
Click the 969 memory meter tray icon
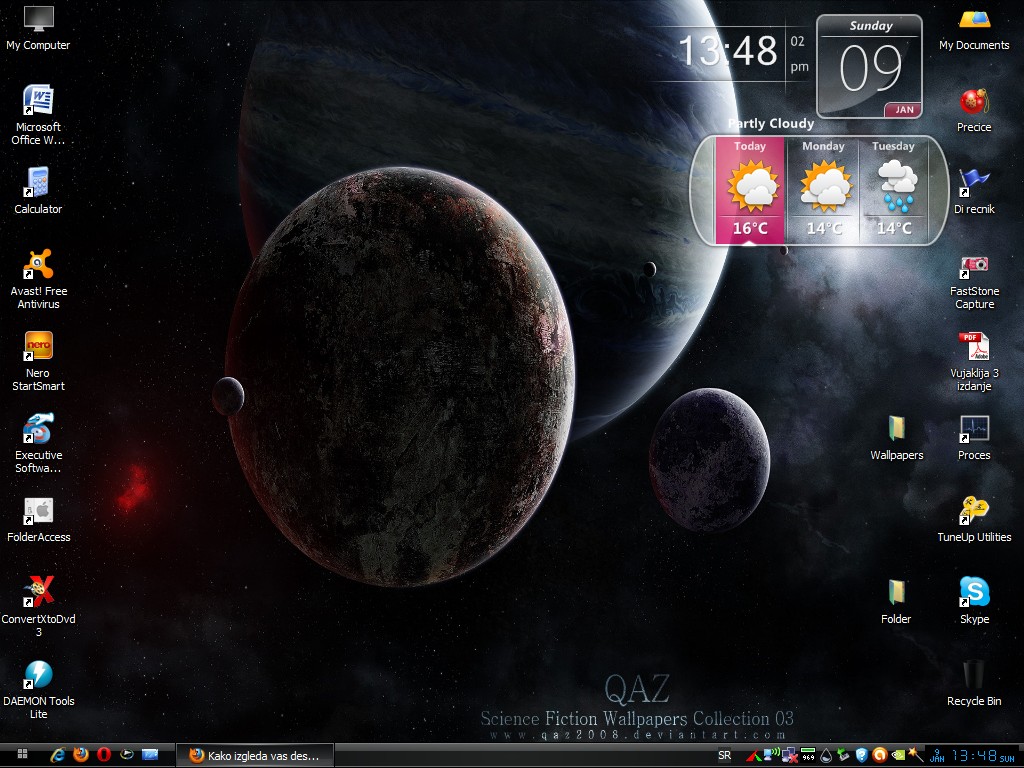tap(808, 755)
